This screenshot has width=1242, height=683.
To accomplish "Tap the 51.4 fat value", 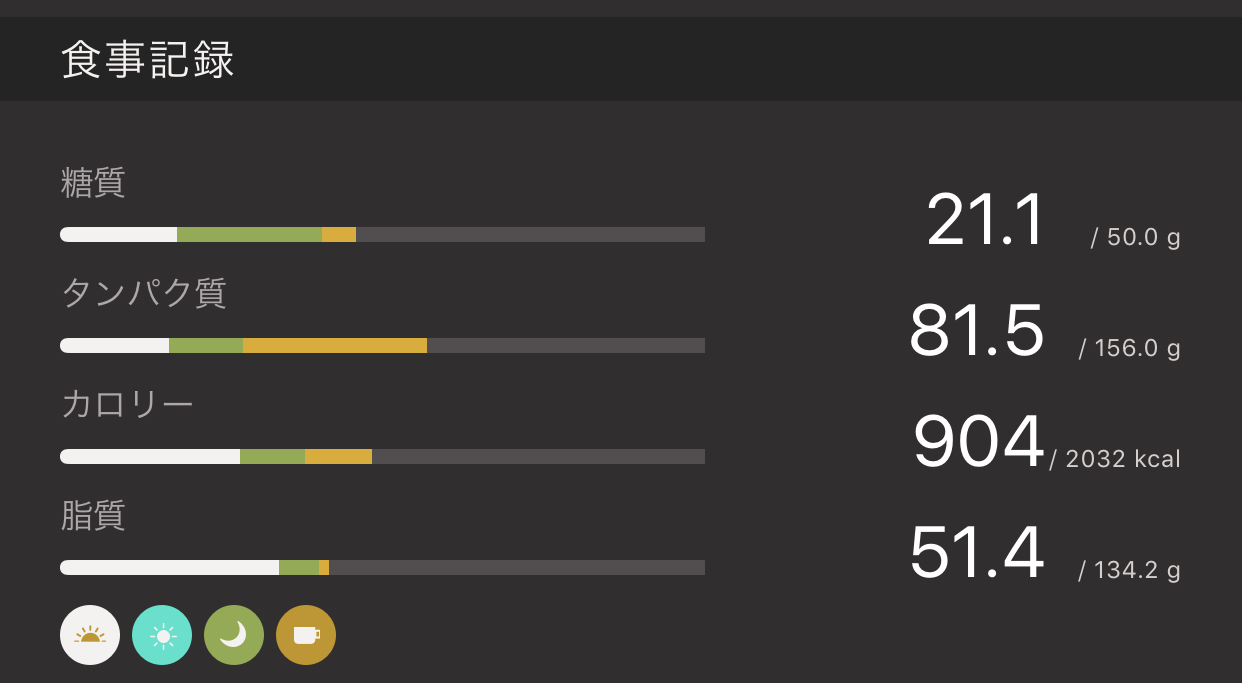I will coord(976,553).
